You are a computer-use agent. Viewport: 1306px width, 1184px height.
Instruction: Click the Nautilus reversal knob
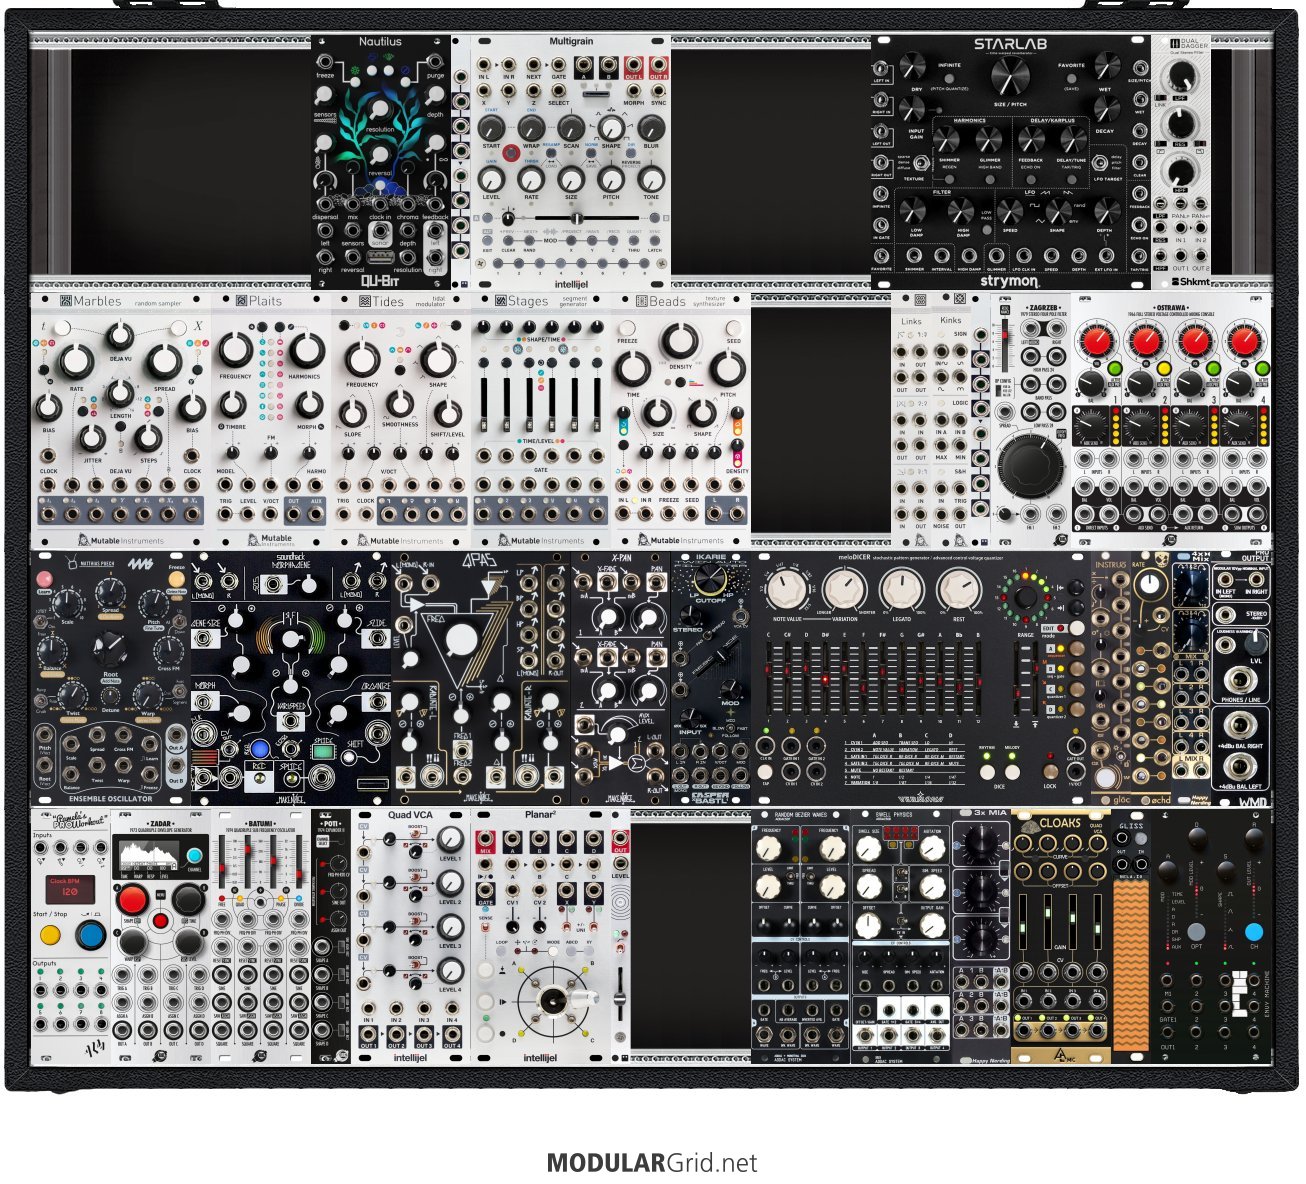coord(381,155)
